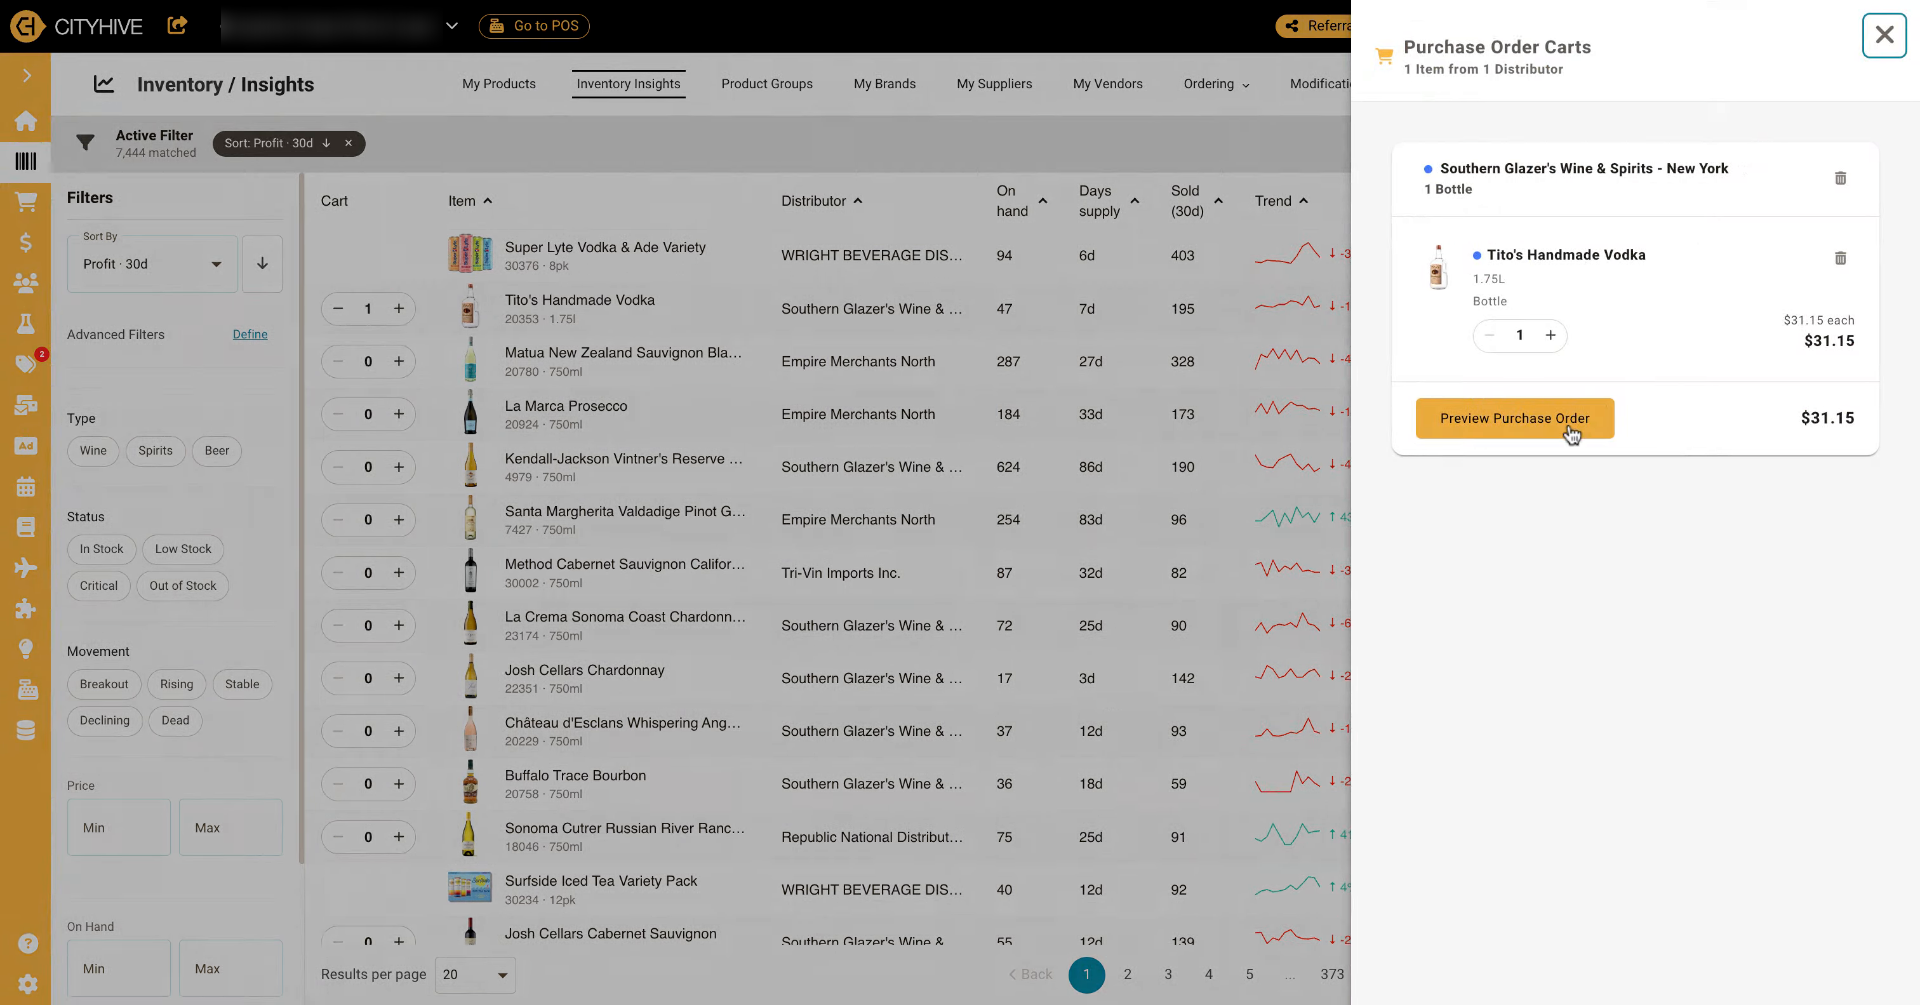Screen dimensions: 1920x1005
Task: Switch to the My Products tab
Action: (499, 84)
